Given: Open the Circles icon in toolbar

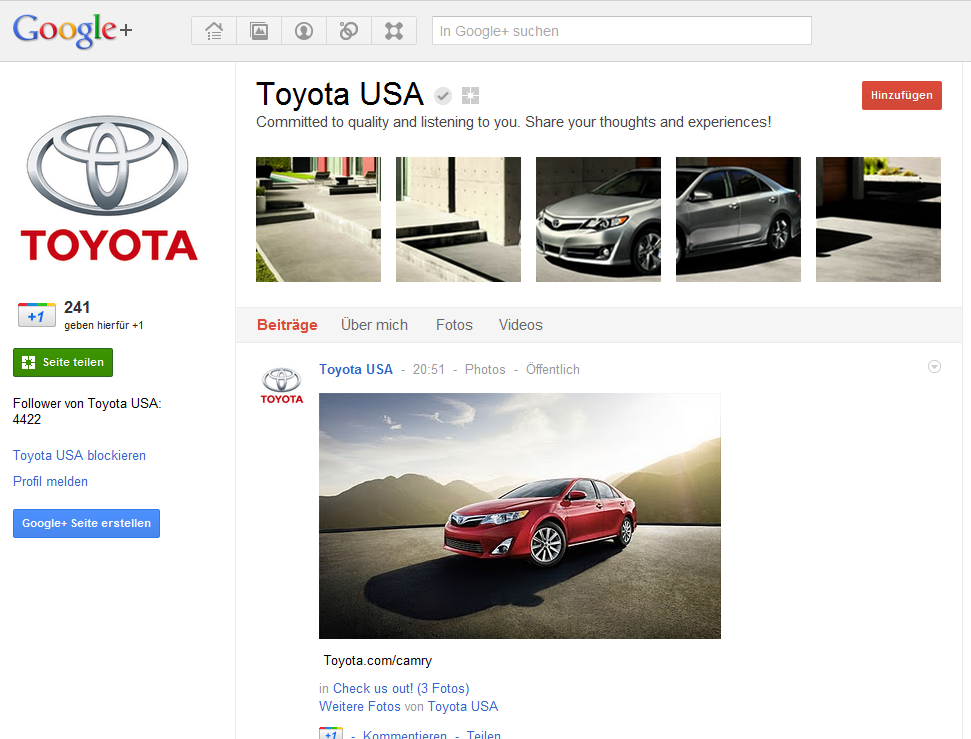Looking at the screenshot, I should [349, 30].
